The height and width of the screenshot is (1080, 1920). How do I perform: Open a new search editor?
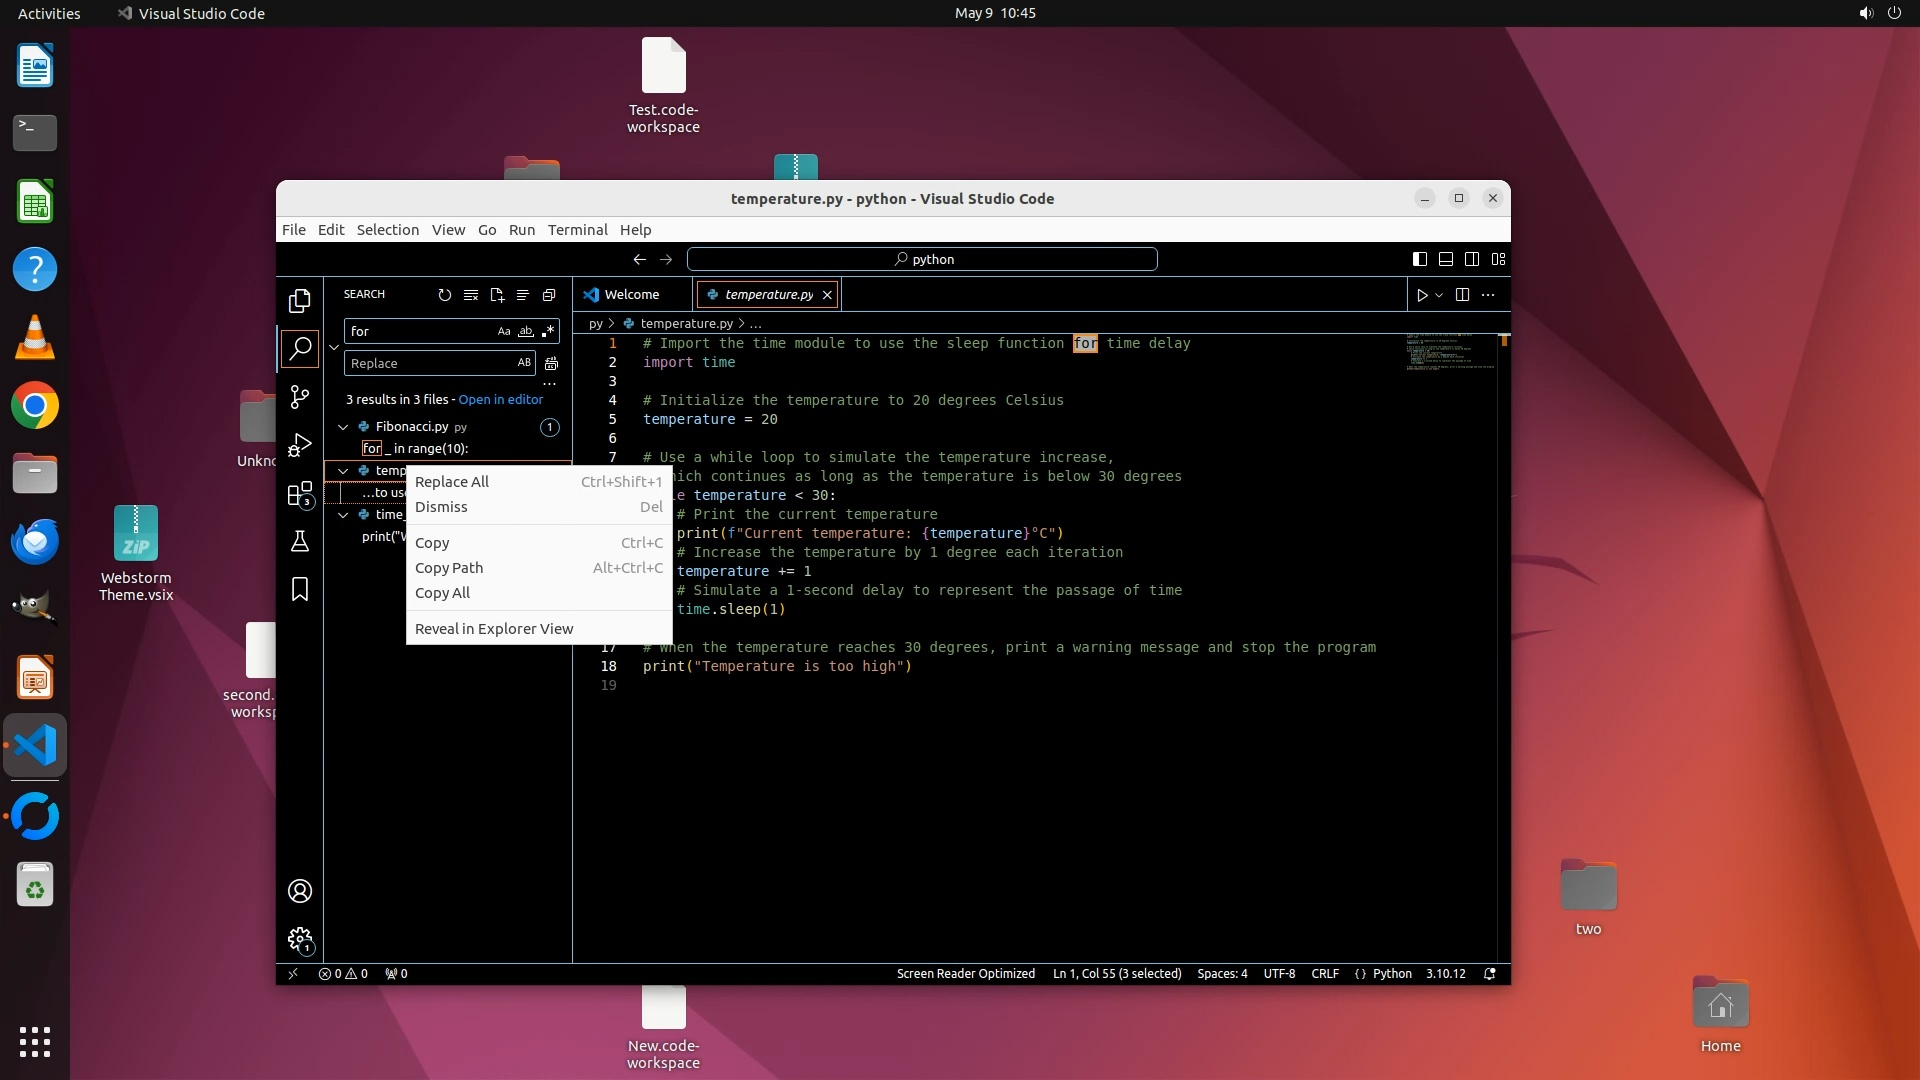[497, 295]
